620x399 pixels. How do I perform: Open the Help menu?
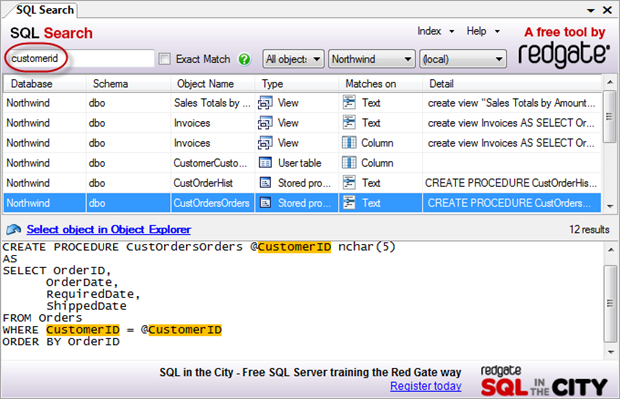[483, 31]
